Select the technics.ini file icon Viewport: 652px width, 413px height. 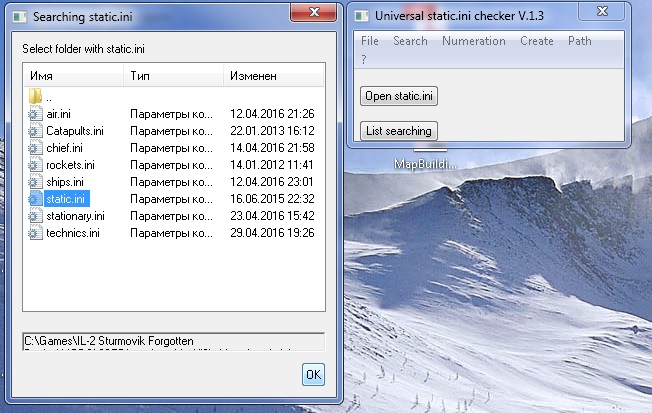click(x=35, y=233)
